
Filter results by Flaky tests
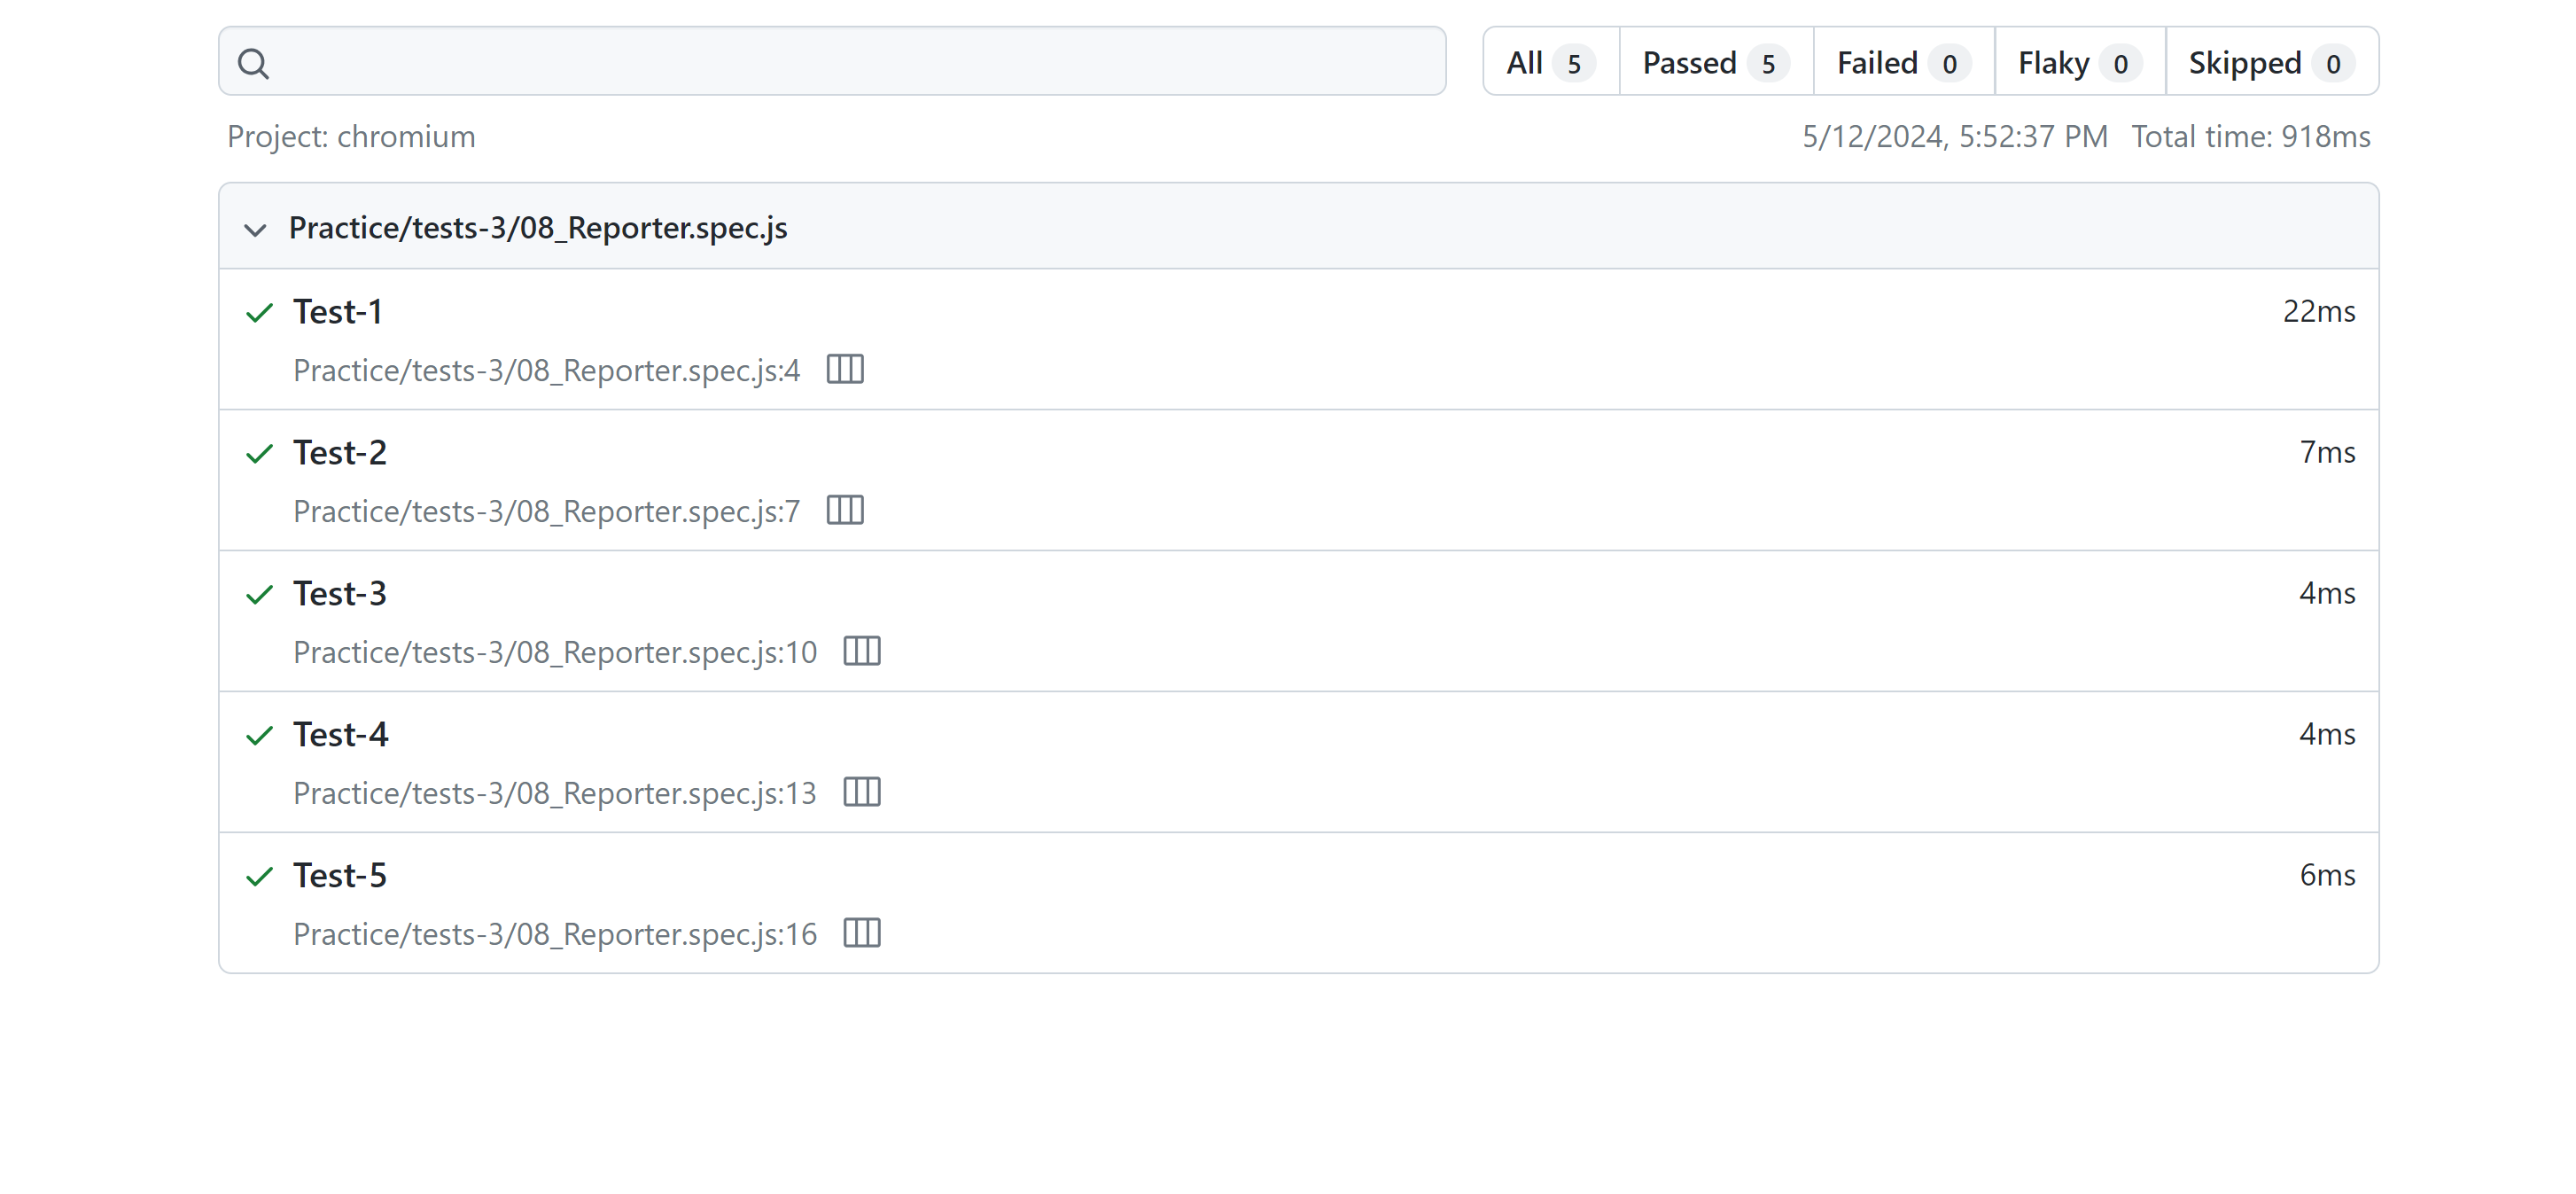coord(2078,63)
